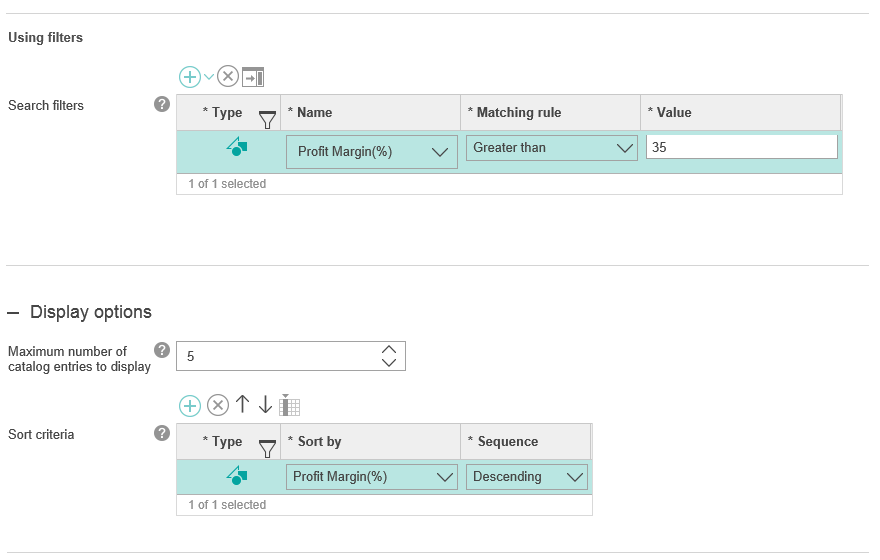Open column settings for sort criteria table

click(x=290, y=405)
